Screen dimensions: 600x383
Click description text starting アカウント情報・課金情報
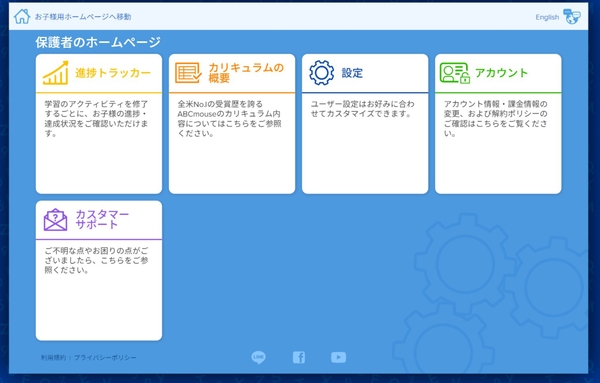496,119
